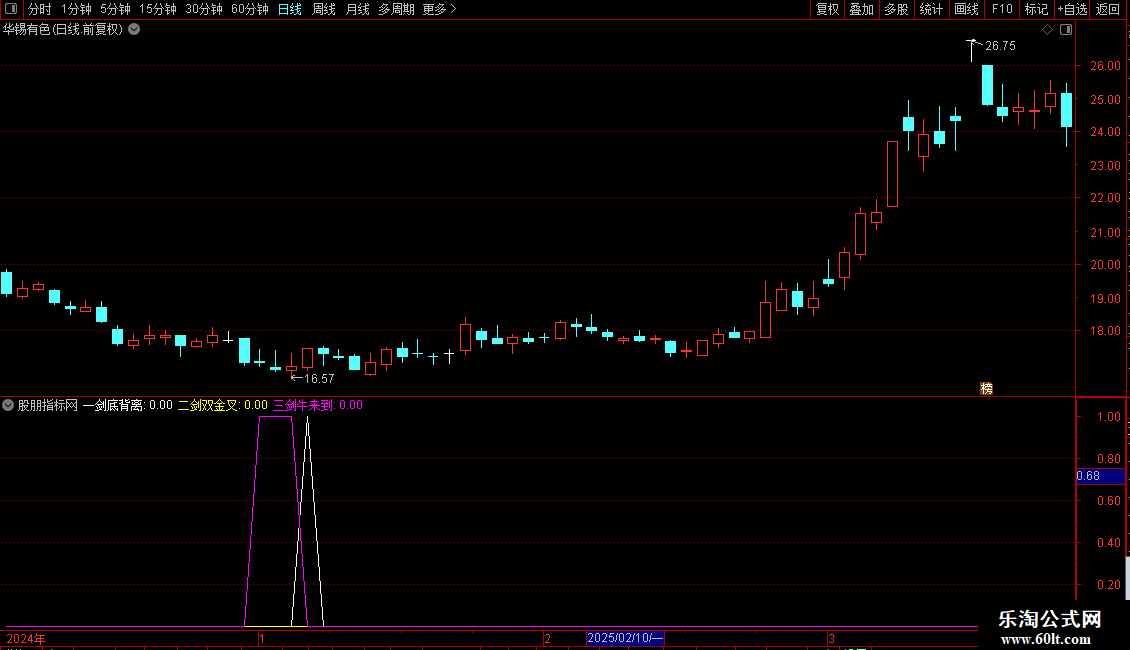Click the 26.75 high price marker
The width and height of the screenshot is (1130, 650).
coord(1000,45)
